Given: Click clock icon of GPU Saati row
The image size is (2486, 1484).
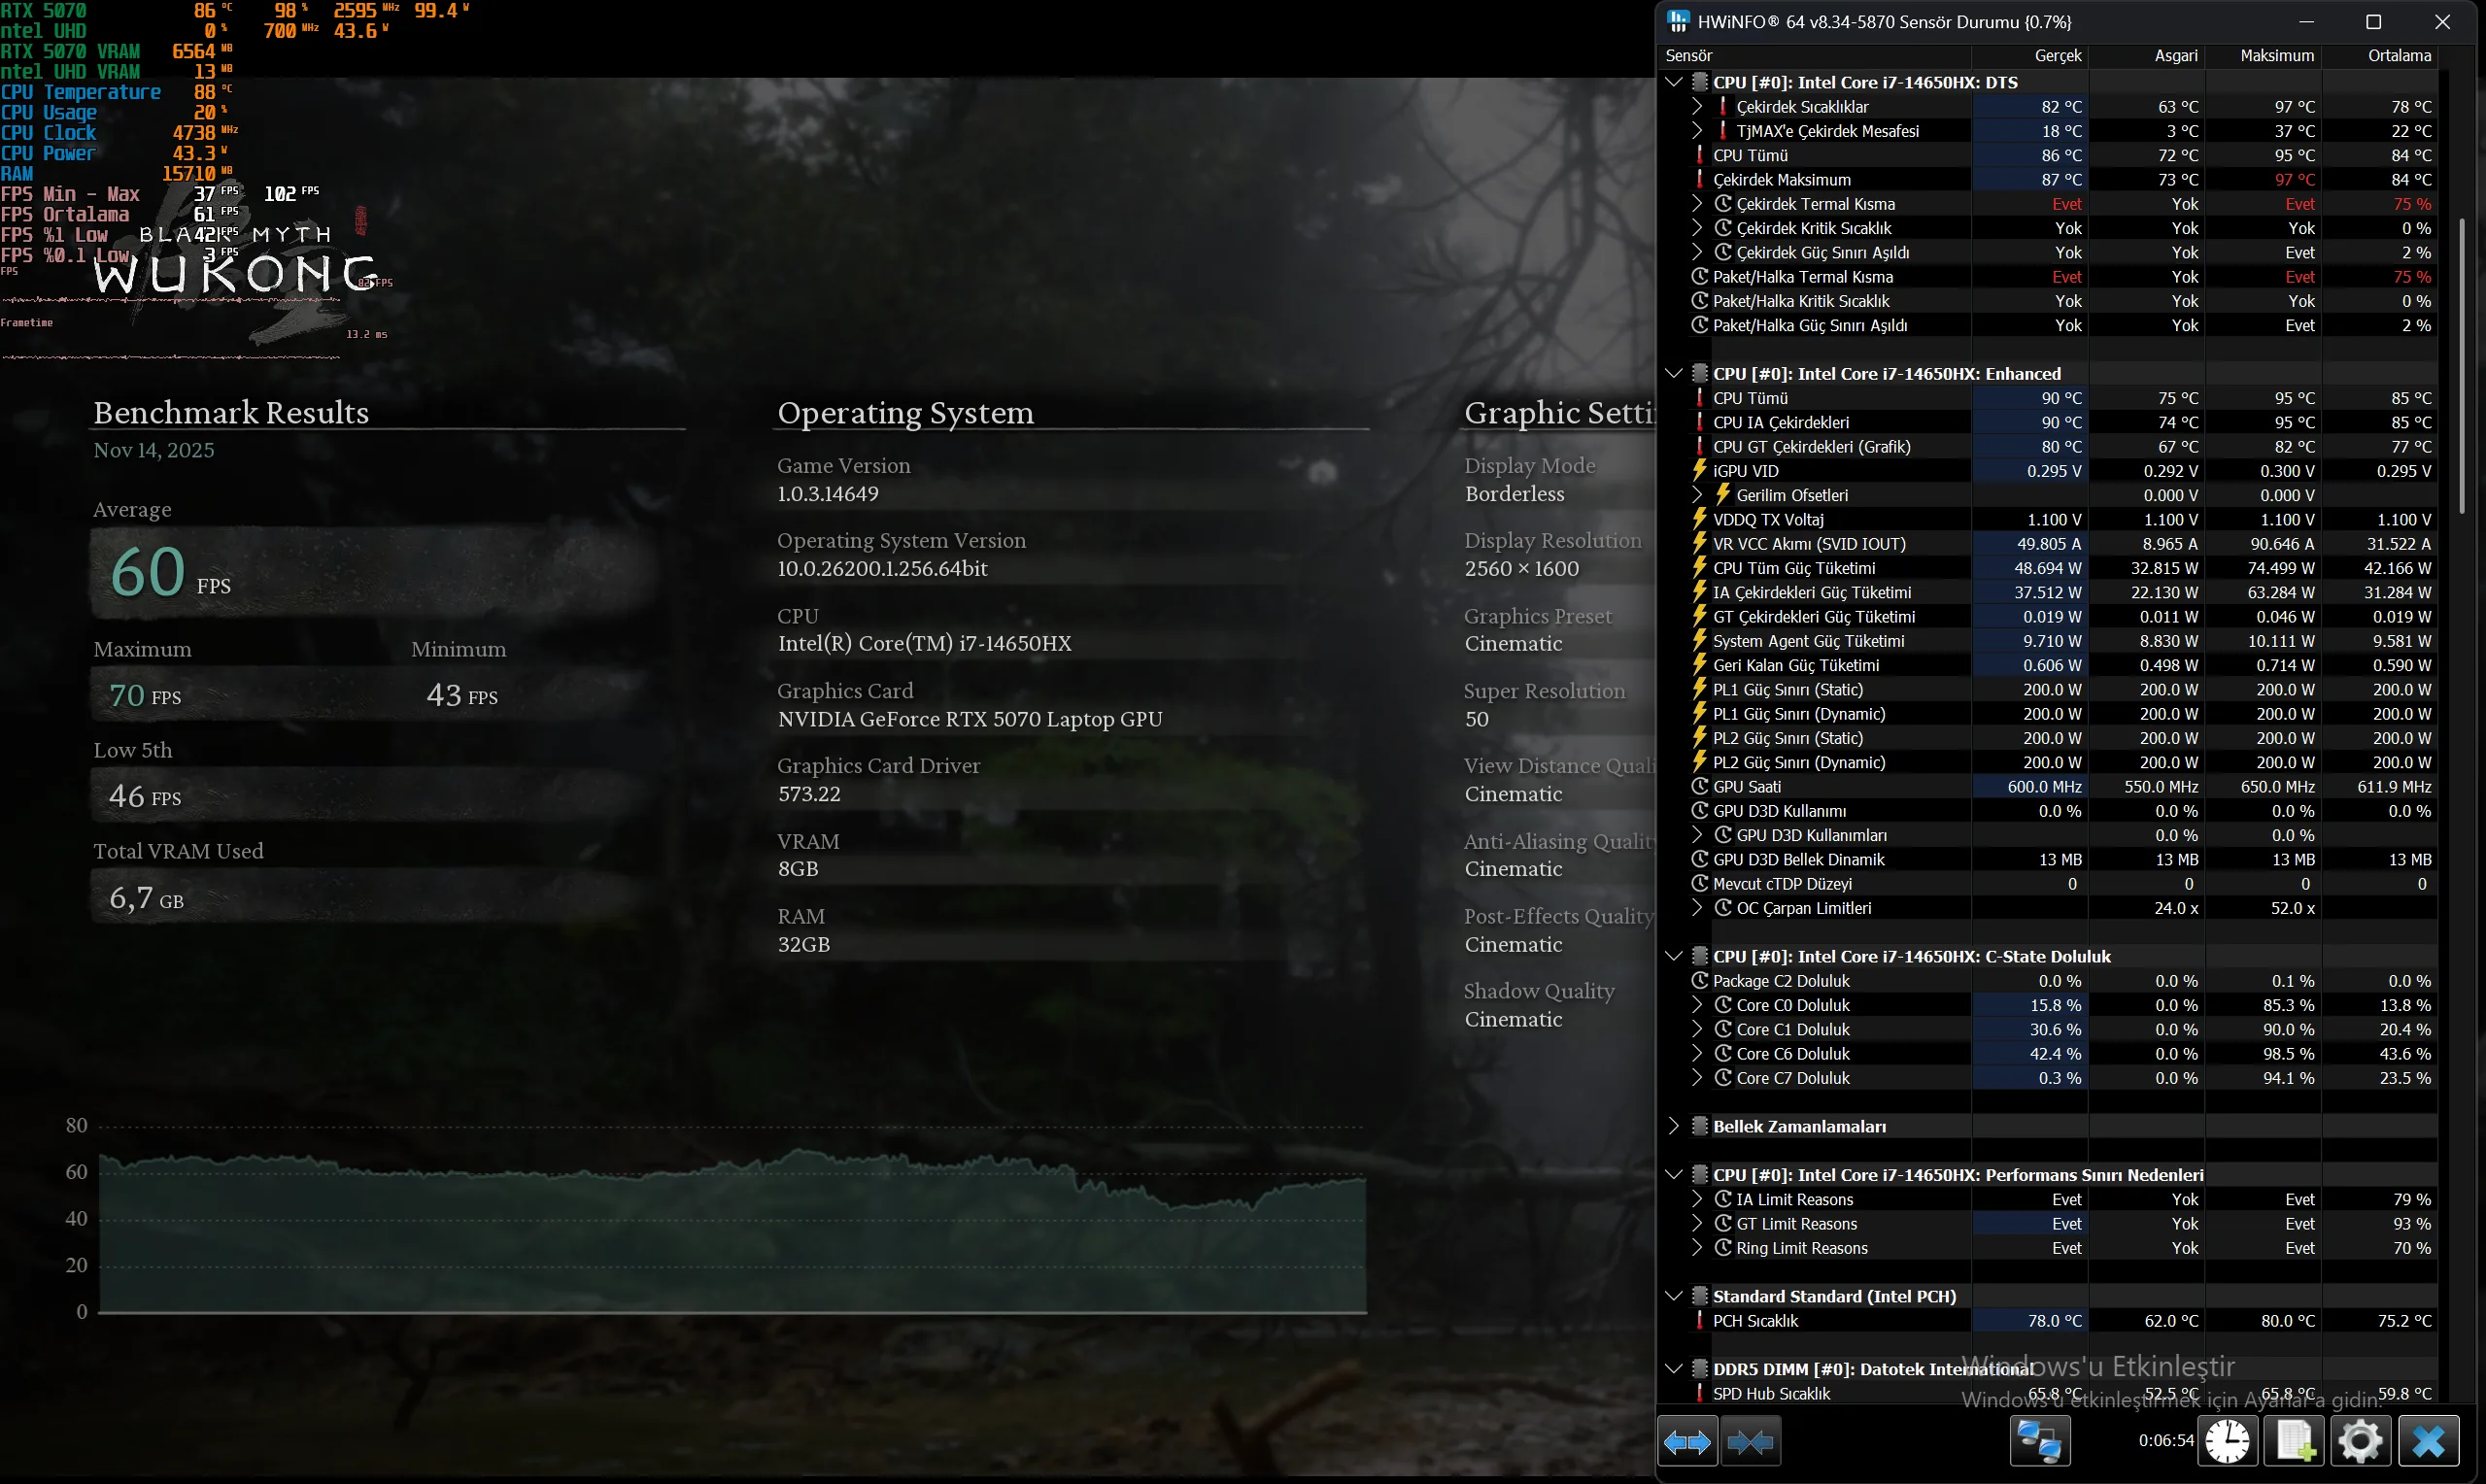Looking at the screenshot, I should click(x=1700, y=786).
